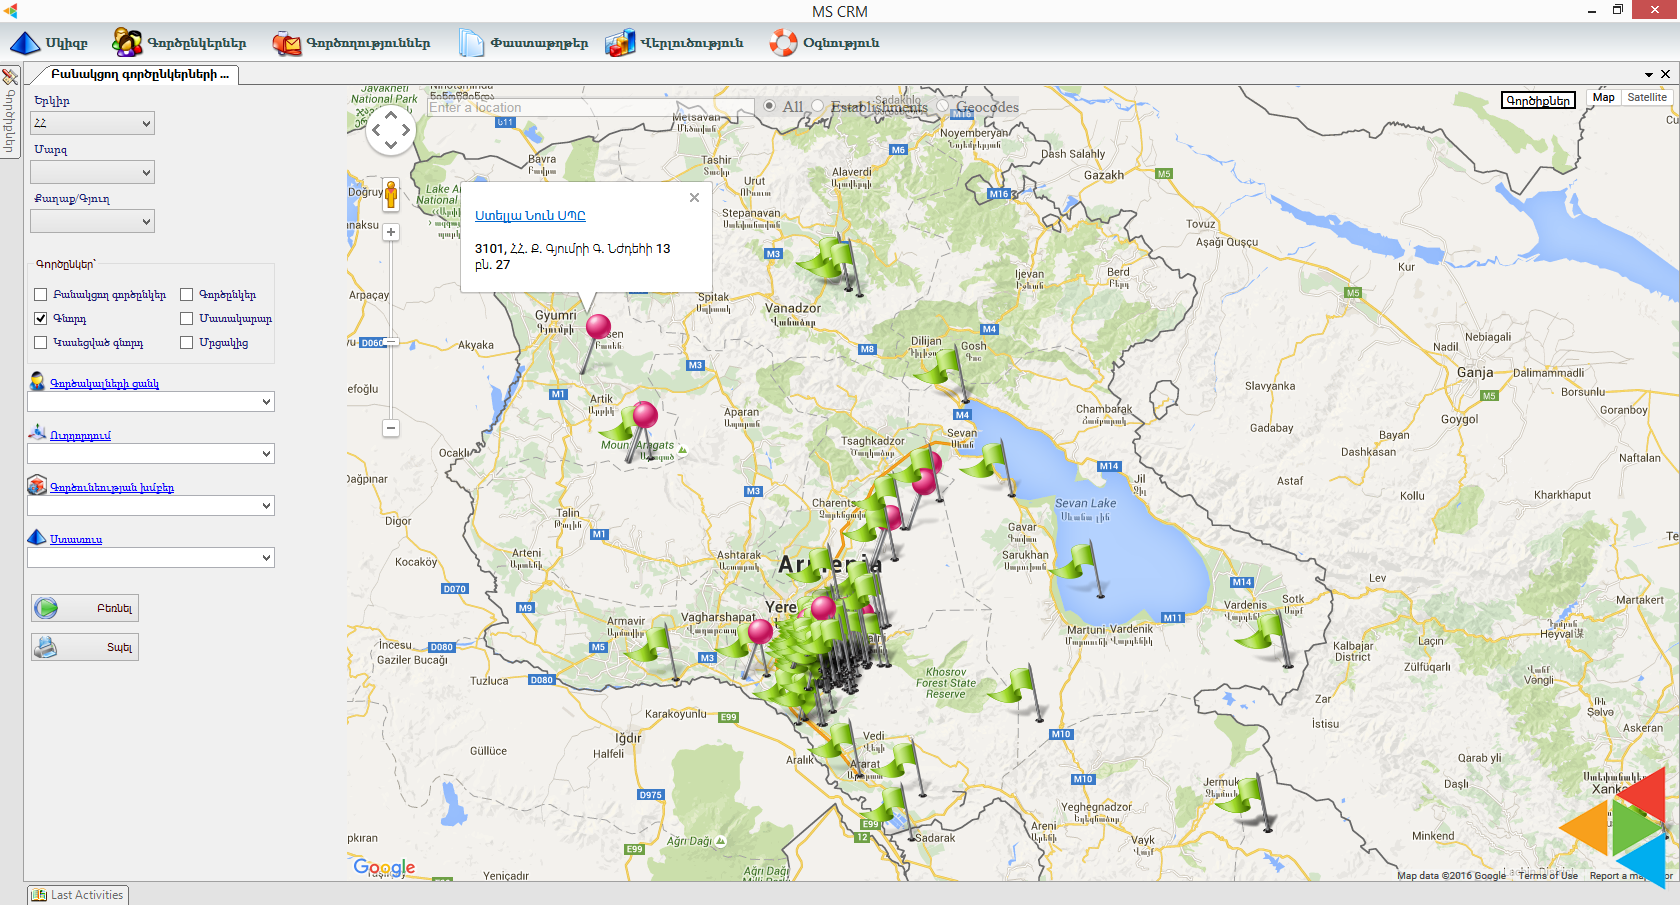Check the Կասեցված գնորդ checkbox
This screenshot has height=905, width=1680.
point(41,343)
